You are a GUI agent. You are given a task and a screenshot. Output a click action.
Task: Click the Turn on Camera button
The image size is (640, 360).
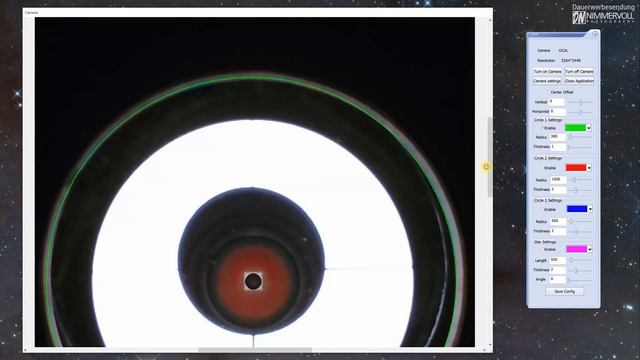click(547, 71)
